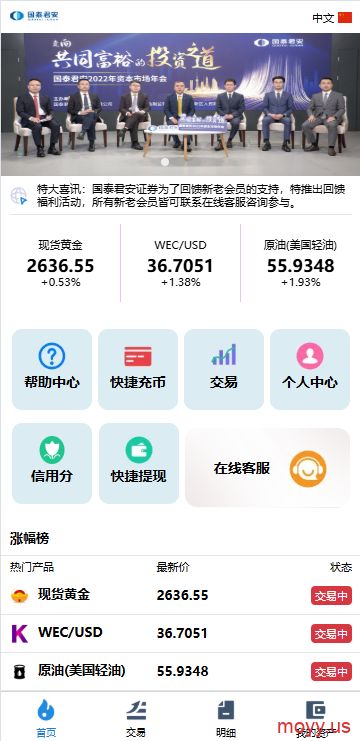Open the 中文 language selector
The height and width of the screenshot is (741, 360).
click(332, 18)
